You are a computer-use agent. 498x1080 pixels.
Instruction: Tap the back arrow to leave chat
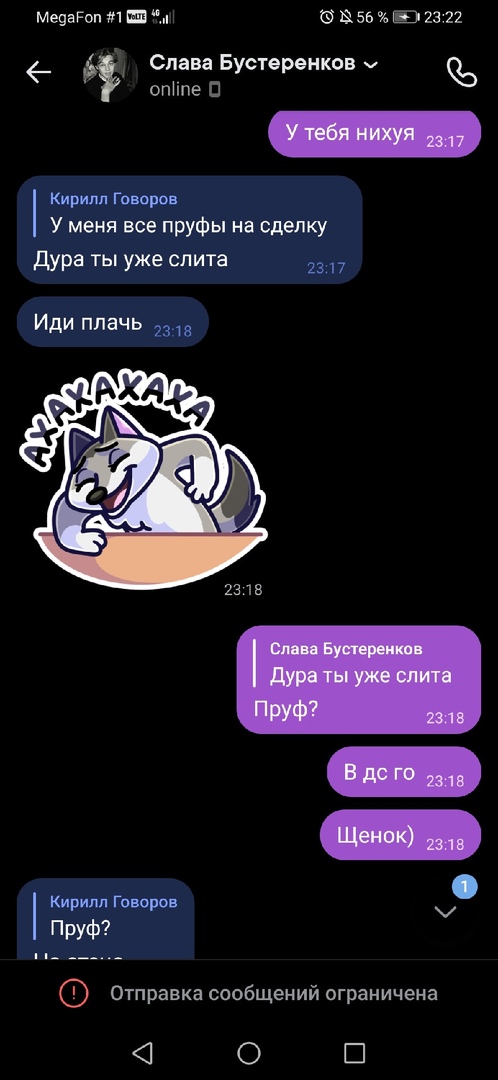(x=39, y=72)
